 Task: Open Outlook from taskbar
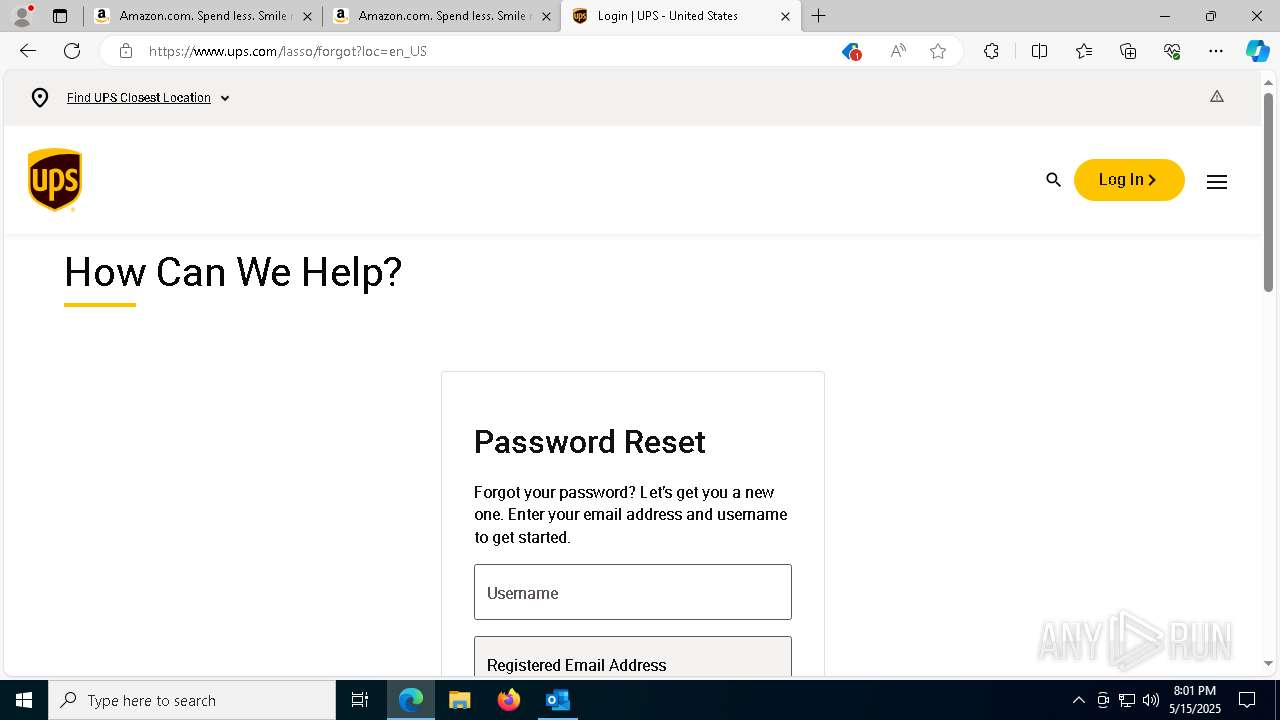click(x=557, y=700)
